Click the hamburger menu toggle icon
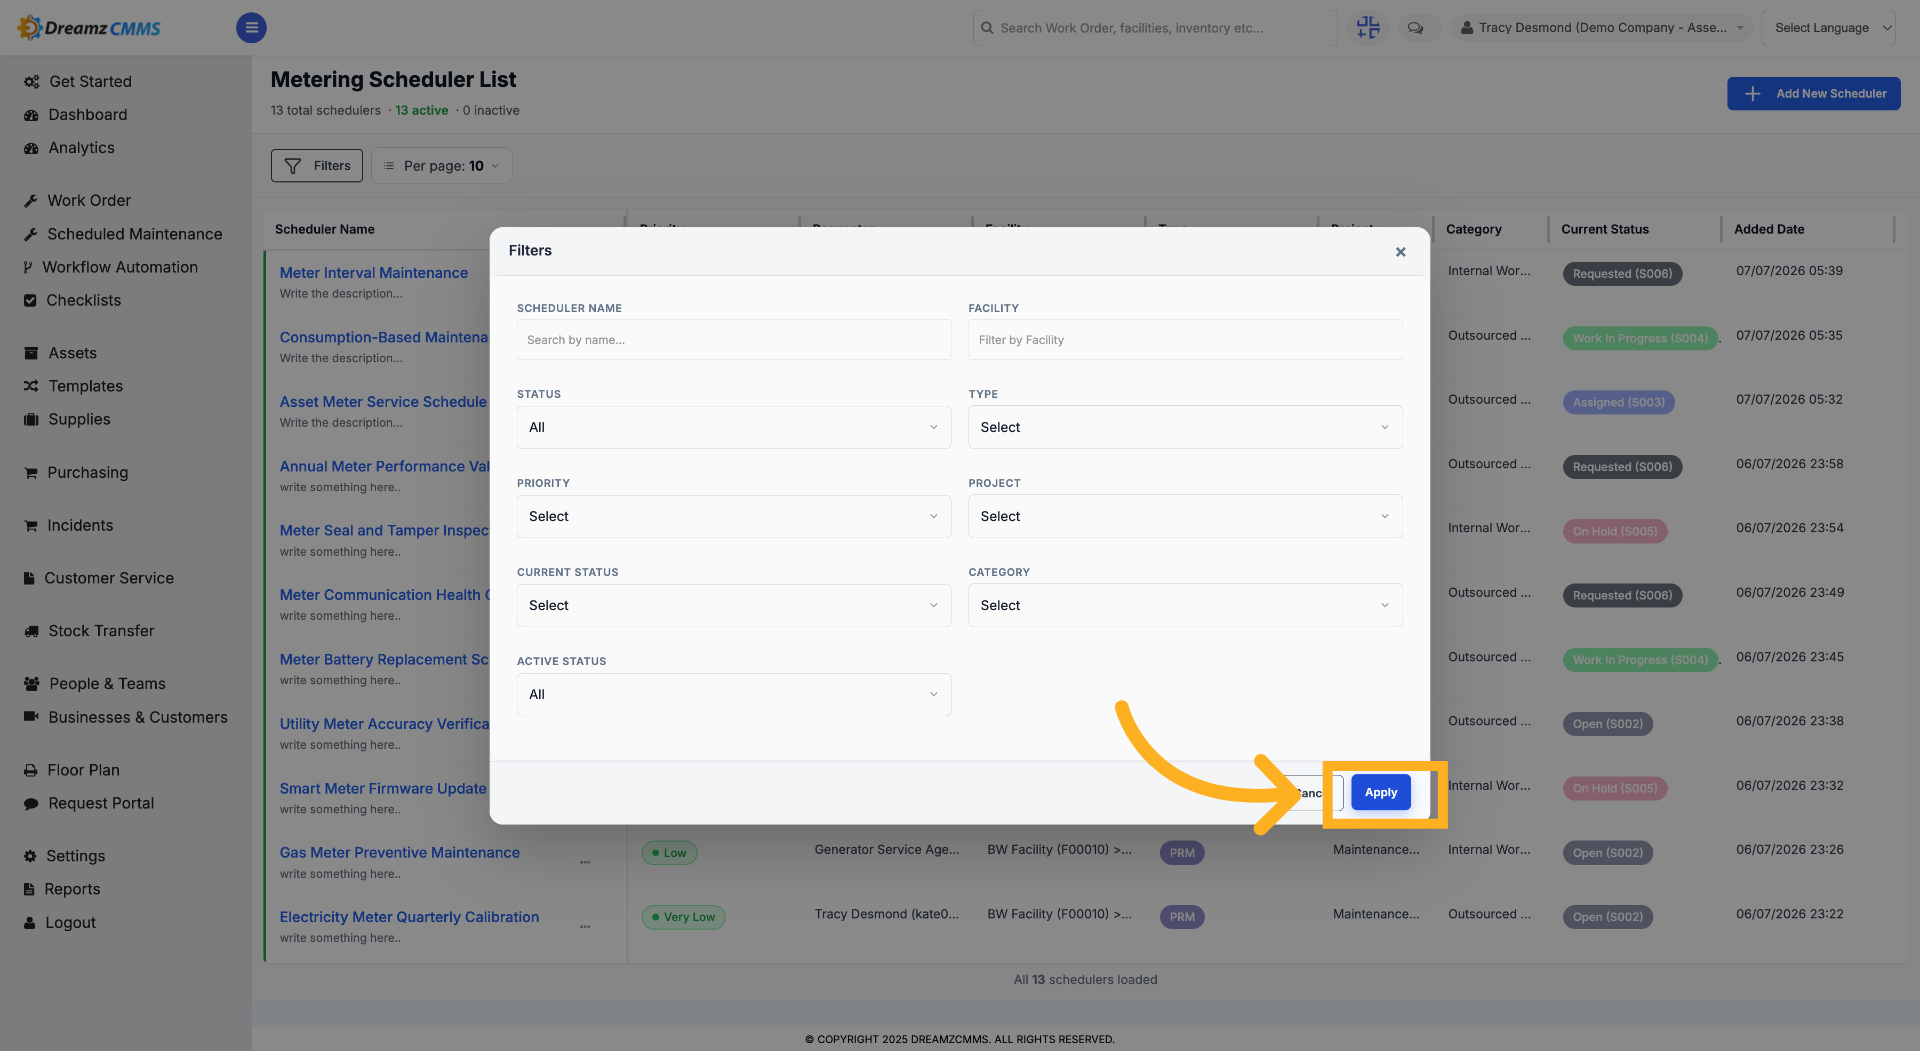 coord(251,28)
